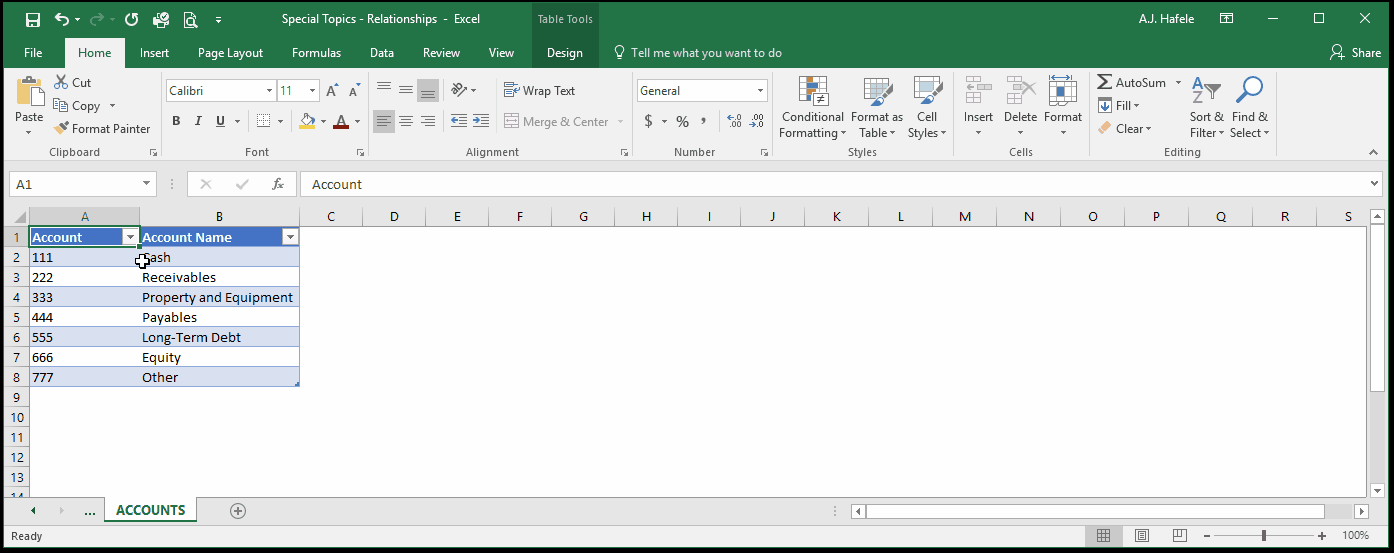Toggle Italic formatting
1394x553 pixels.
pos(198,121)
